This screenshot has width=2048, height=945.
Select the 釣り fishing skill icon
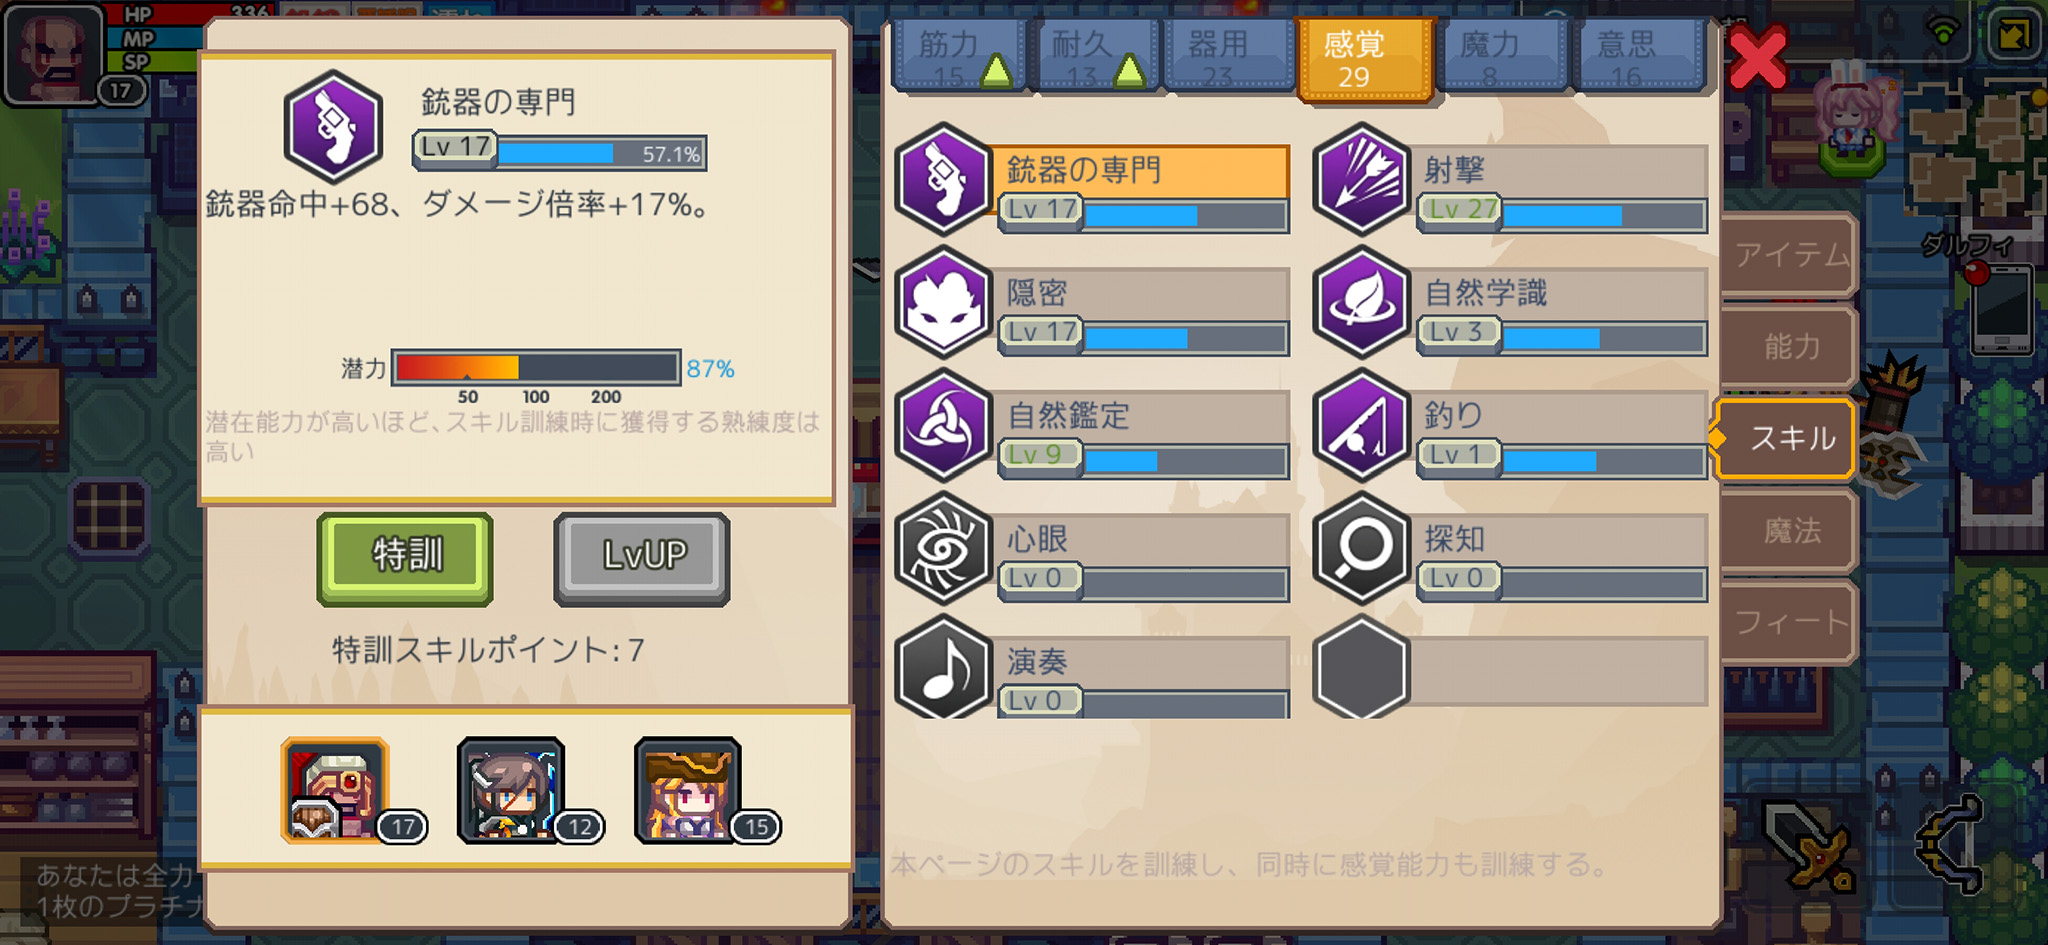[1361, 426]
